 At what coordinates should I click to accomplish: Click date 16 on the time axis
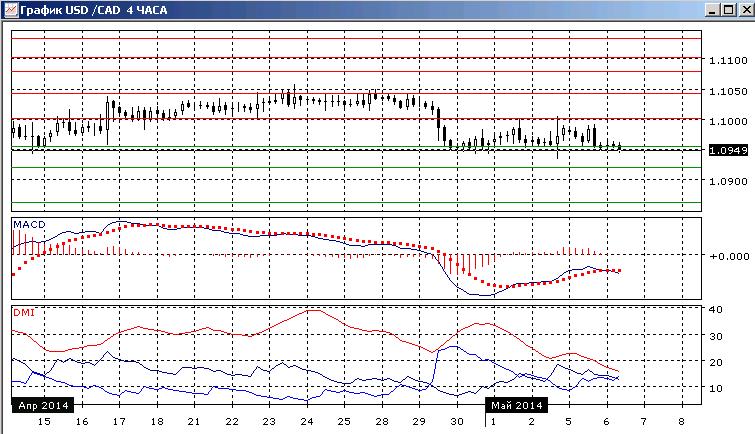pyautogui.click(x=82, y=422)
